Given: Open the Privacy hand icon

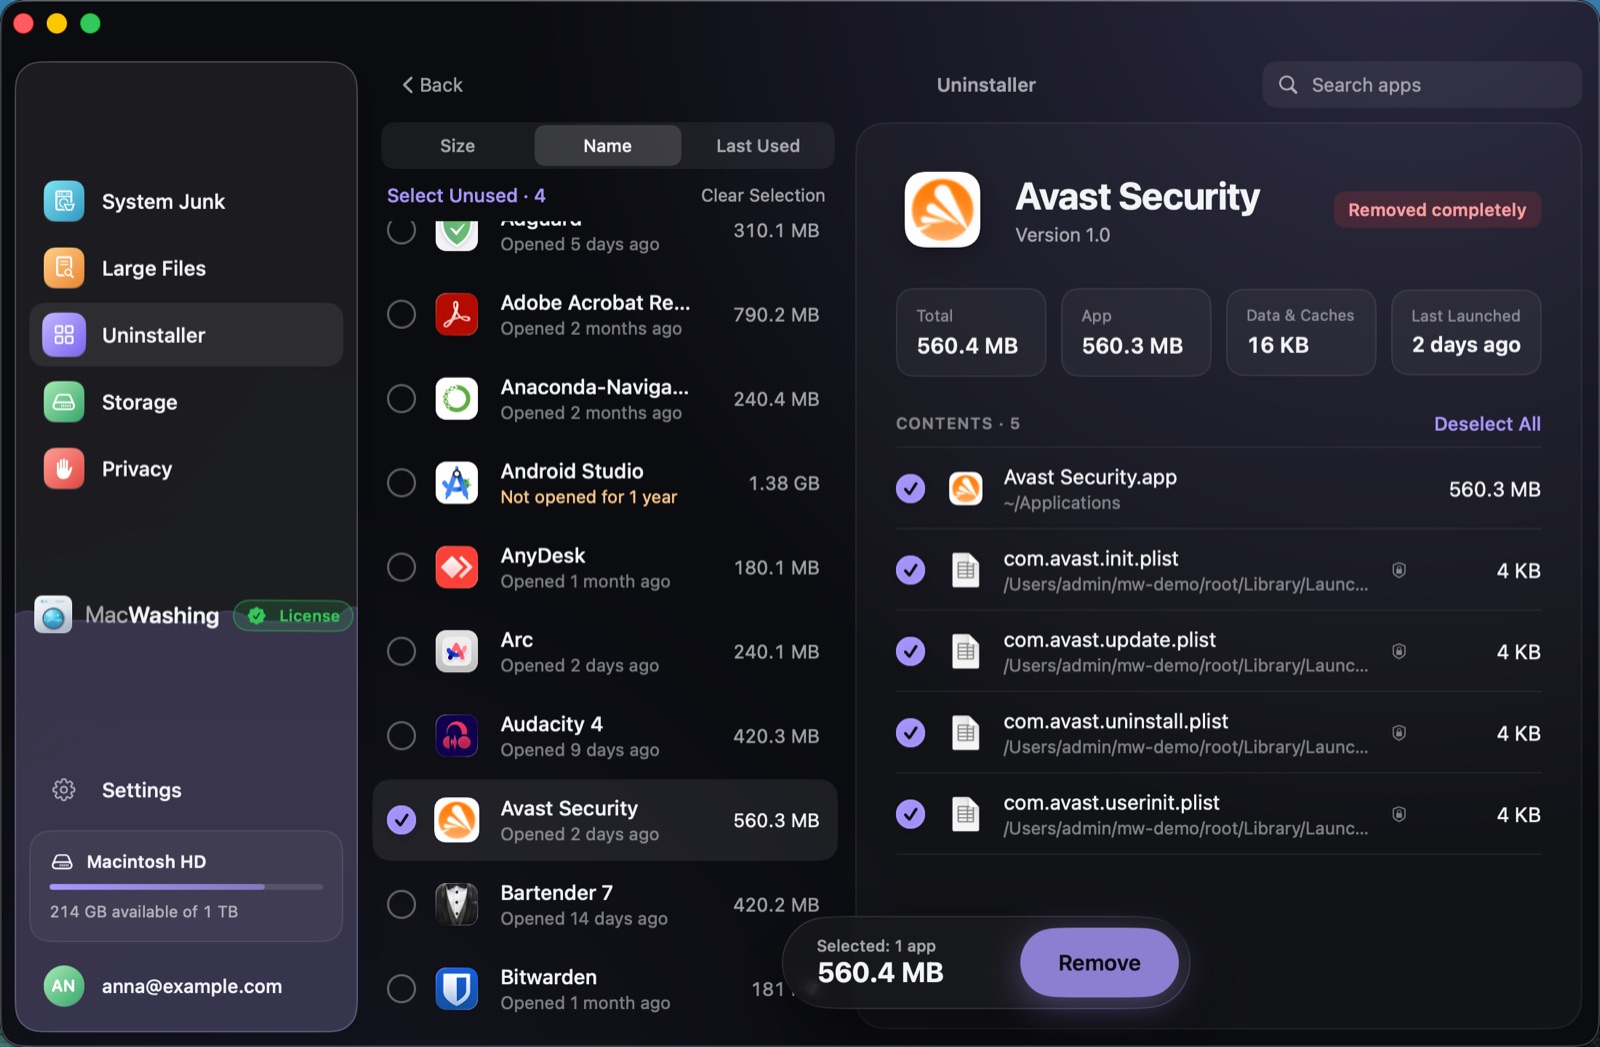Looking at the screenshot, I should pyautogui.click(x=64, y=469).
